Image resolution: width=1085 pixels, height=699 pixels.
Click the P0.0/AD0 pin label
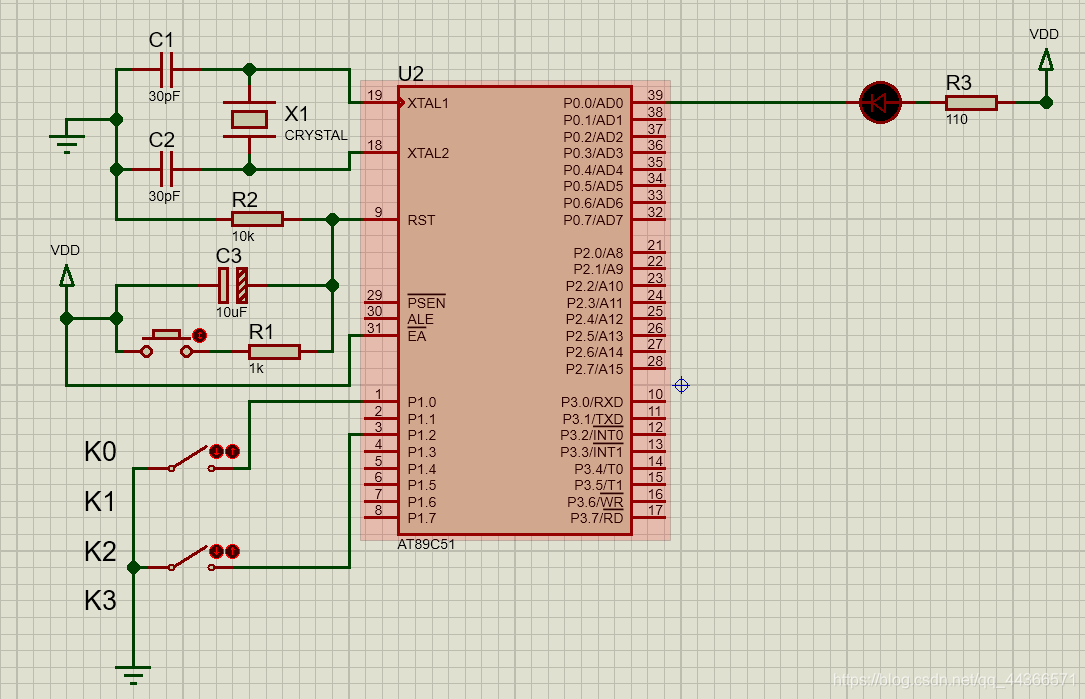coord(593,103)
